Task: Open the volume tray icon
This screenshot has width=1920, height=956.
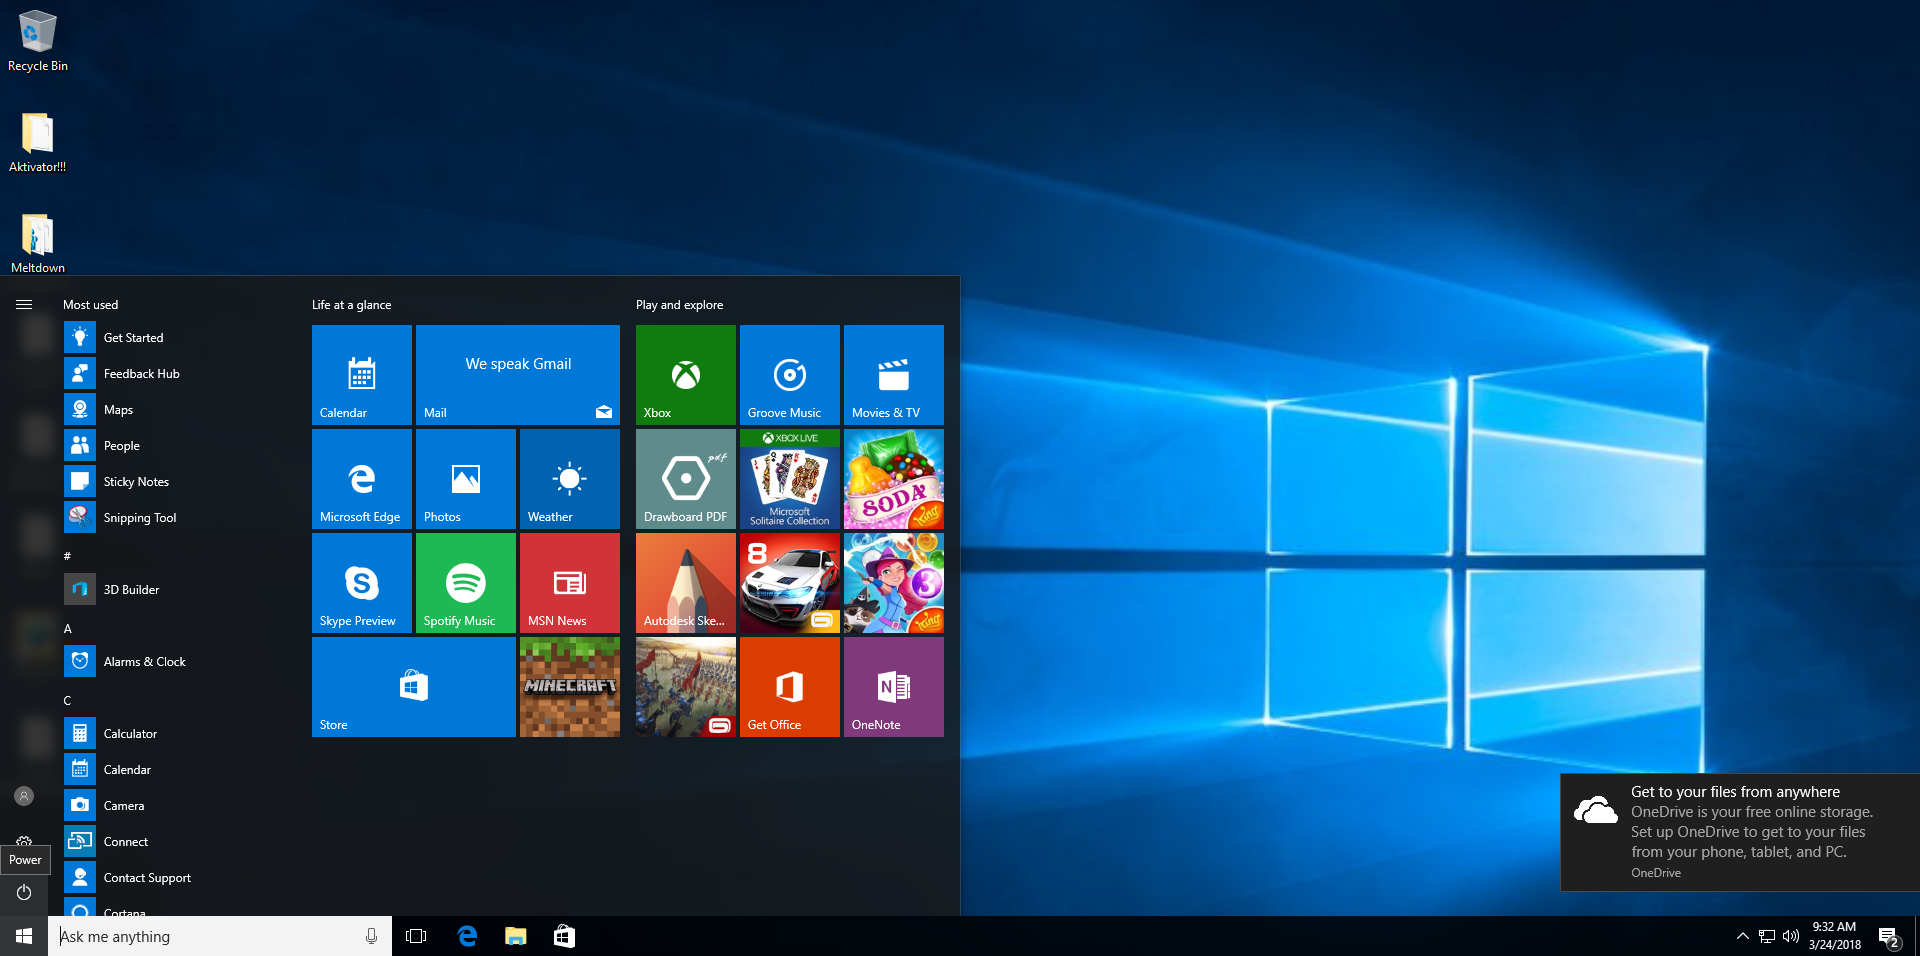Action: point(1791,936)
